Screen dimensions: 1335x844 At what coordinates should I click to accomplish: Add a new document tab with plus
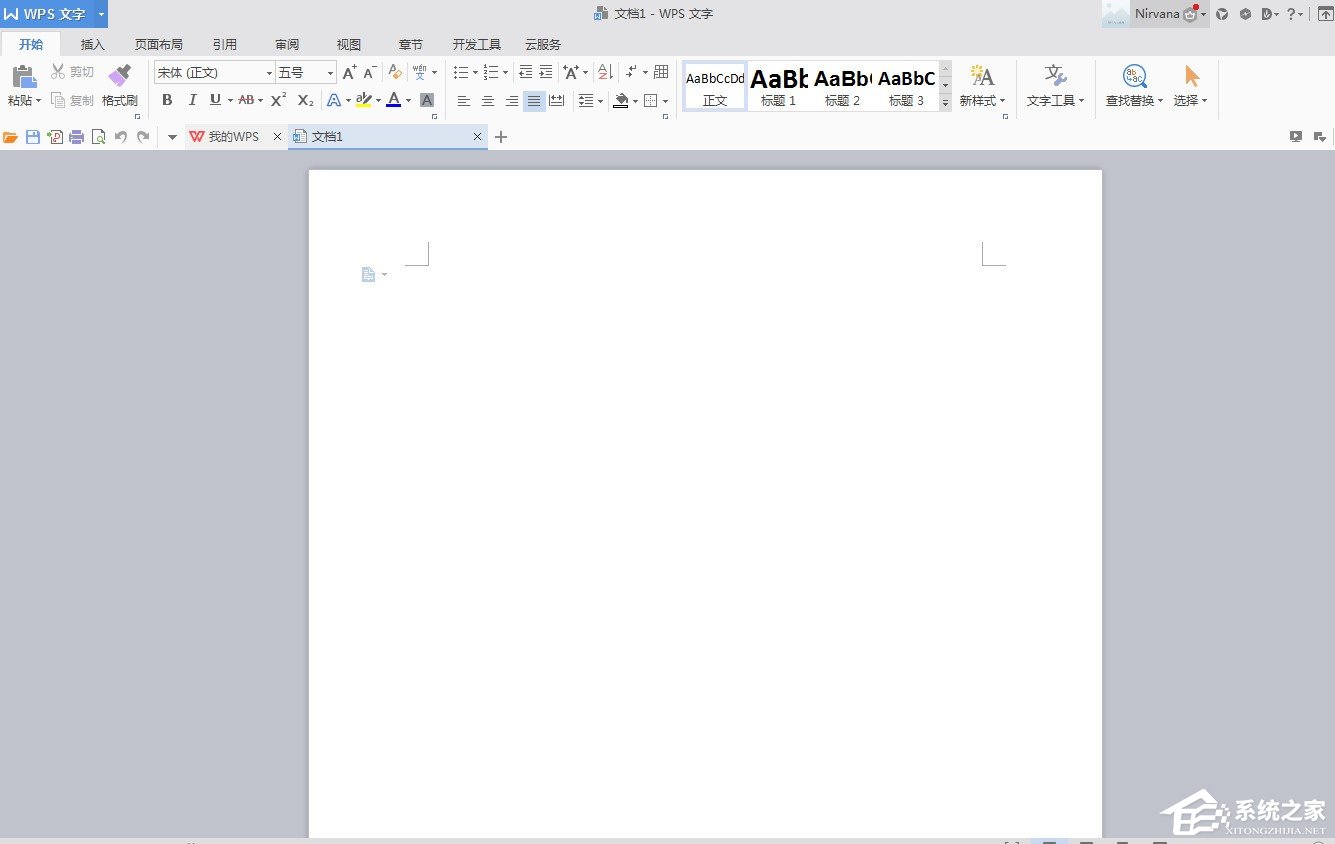501,137
